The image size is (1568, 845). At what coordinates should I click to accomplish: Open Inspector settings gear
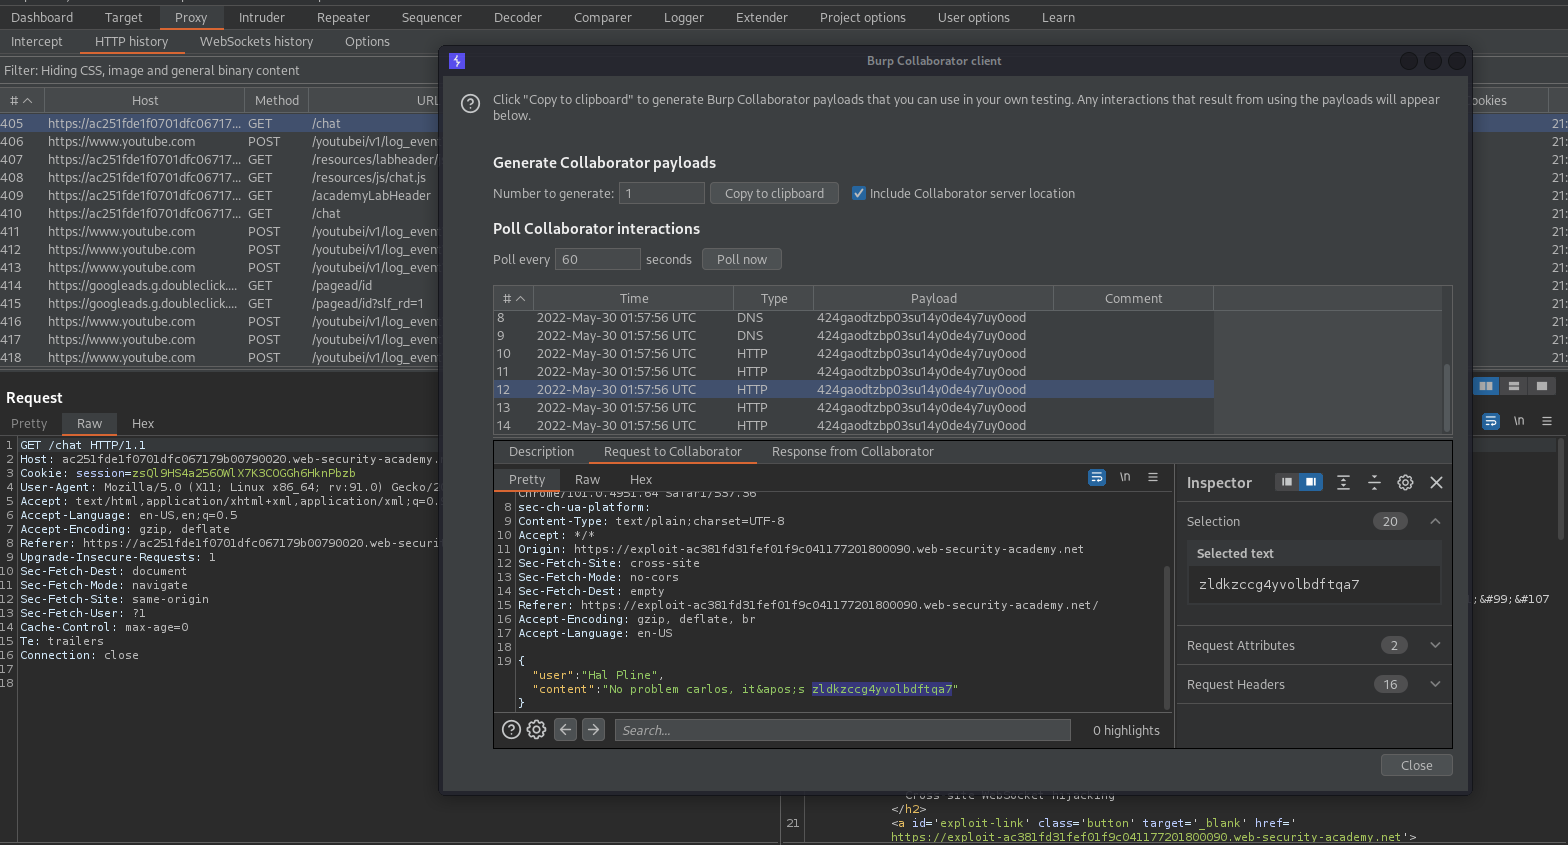pyautogui.click(x=1405, y=482)
